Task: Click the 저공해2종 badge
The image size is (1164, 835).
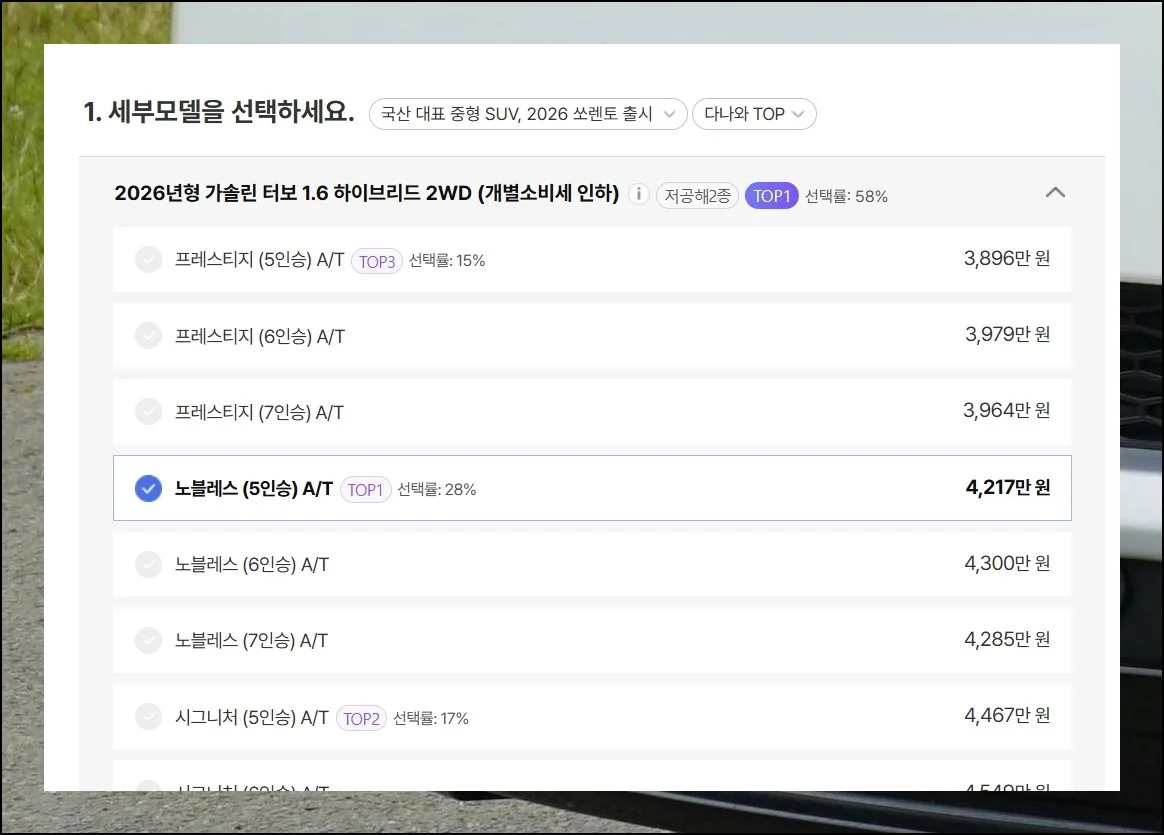Action: pos(696,195)
